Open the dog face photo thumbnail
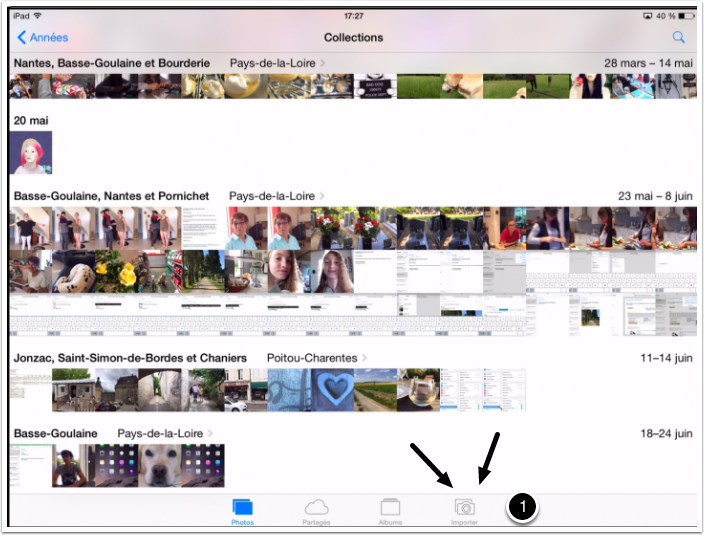Image resolution: width=704 pixels, height=535 pixels. 160,466
